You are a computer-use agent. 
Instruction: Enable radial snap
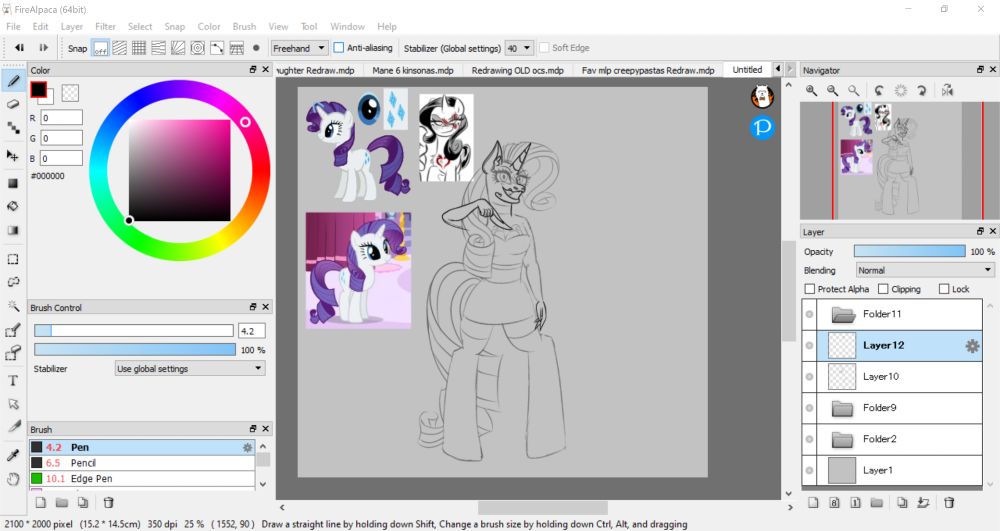(178, 48)
